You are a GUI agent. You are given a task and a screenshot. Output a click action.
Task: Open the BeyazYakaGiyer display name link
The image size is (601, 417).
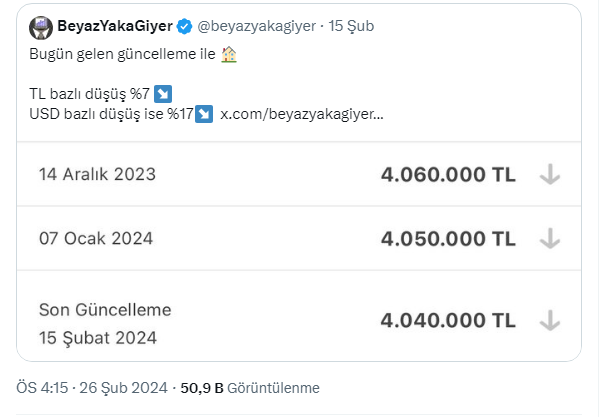click(116, 27)
